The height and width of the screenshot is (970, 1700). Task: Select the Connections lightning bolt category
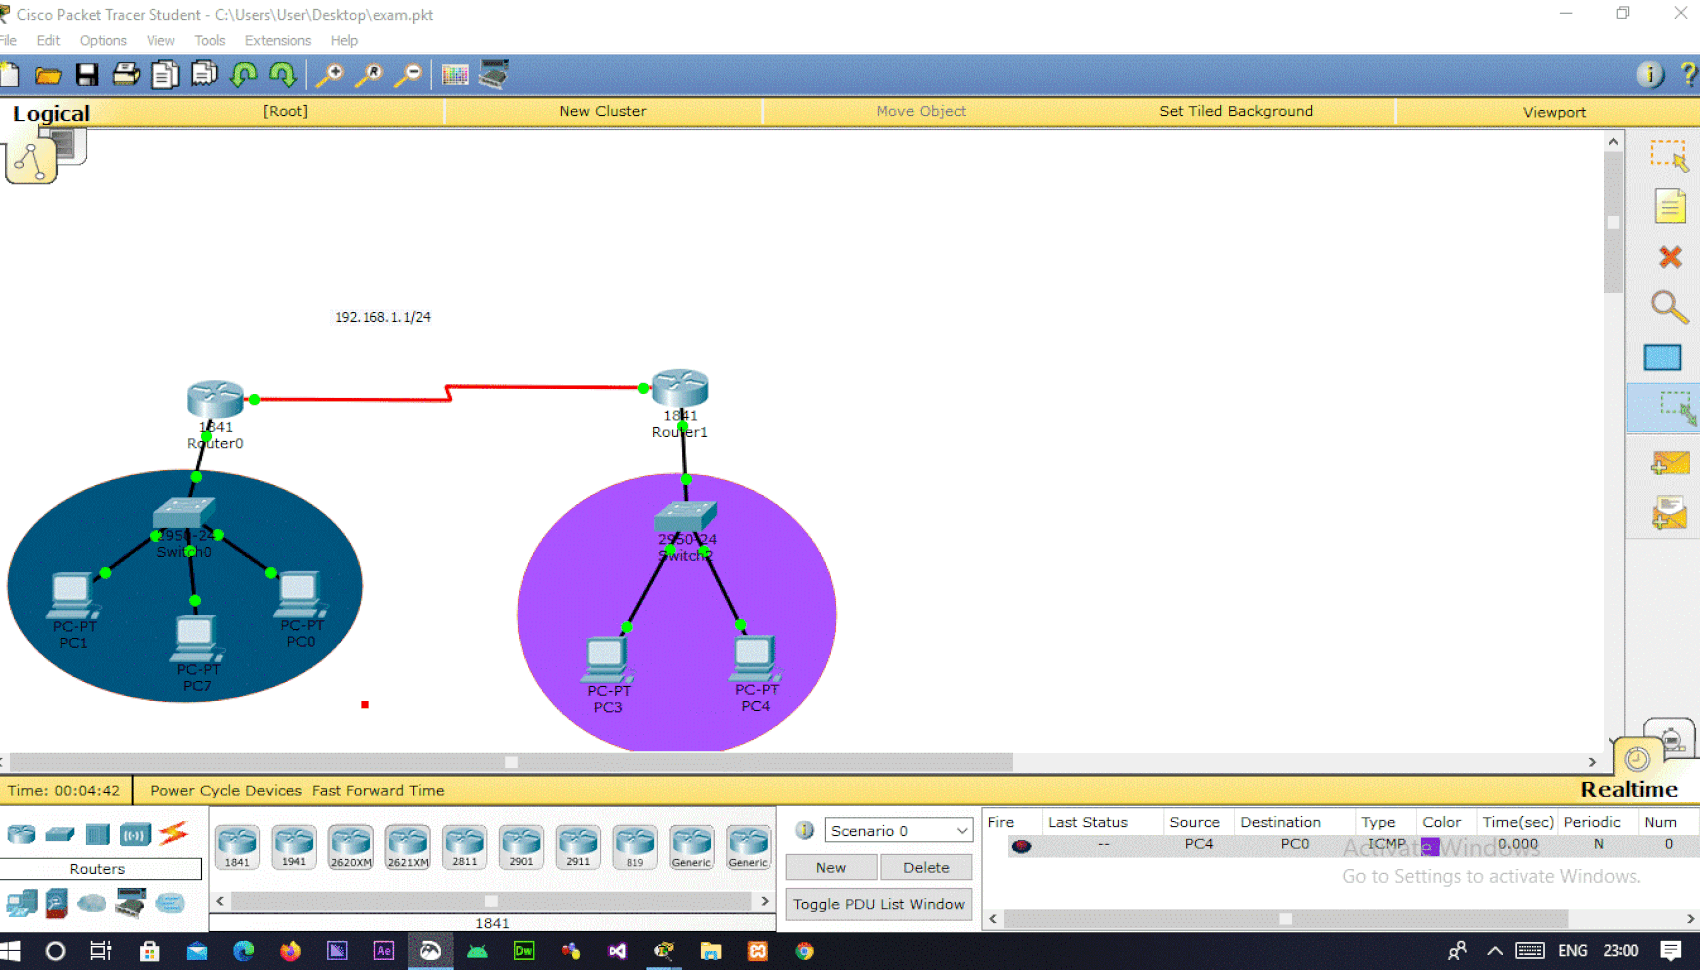coord(173,833)
